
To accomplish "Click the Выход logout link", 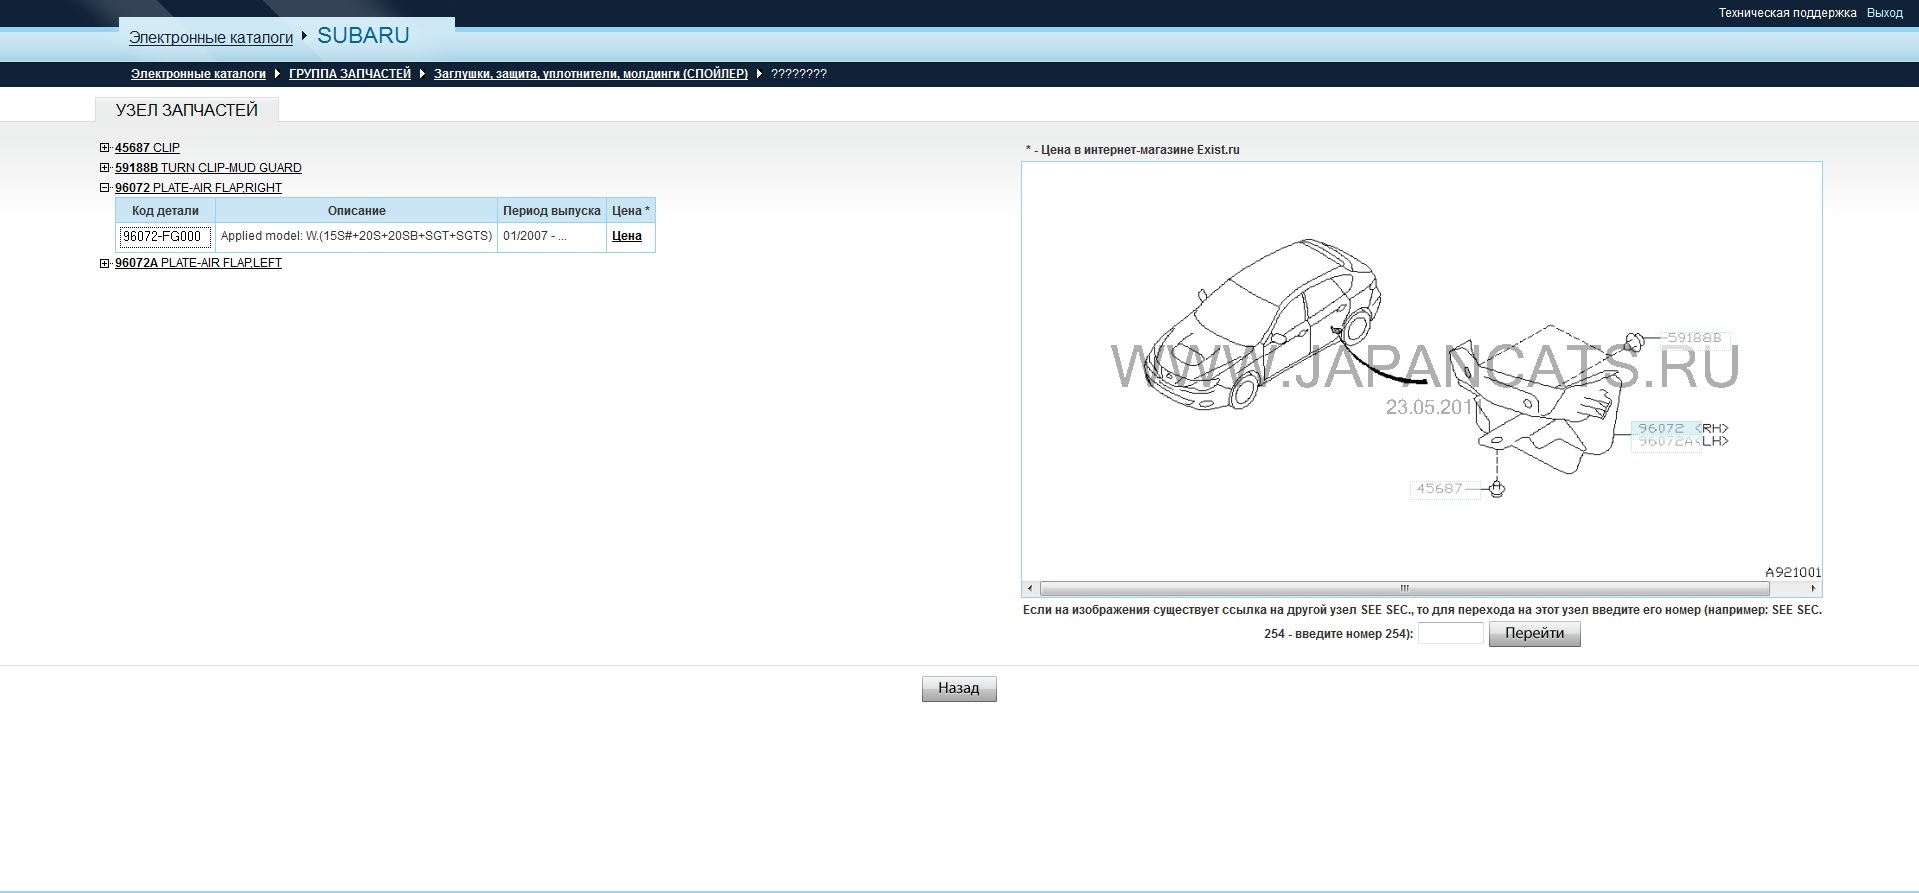I will click(x=1885, y=13).
